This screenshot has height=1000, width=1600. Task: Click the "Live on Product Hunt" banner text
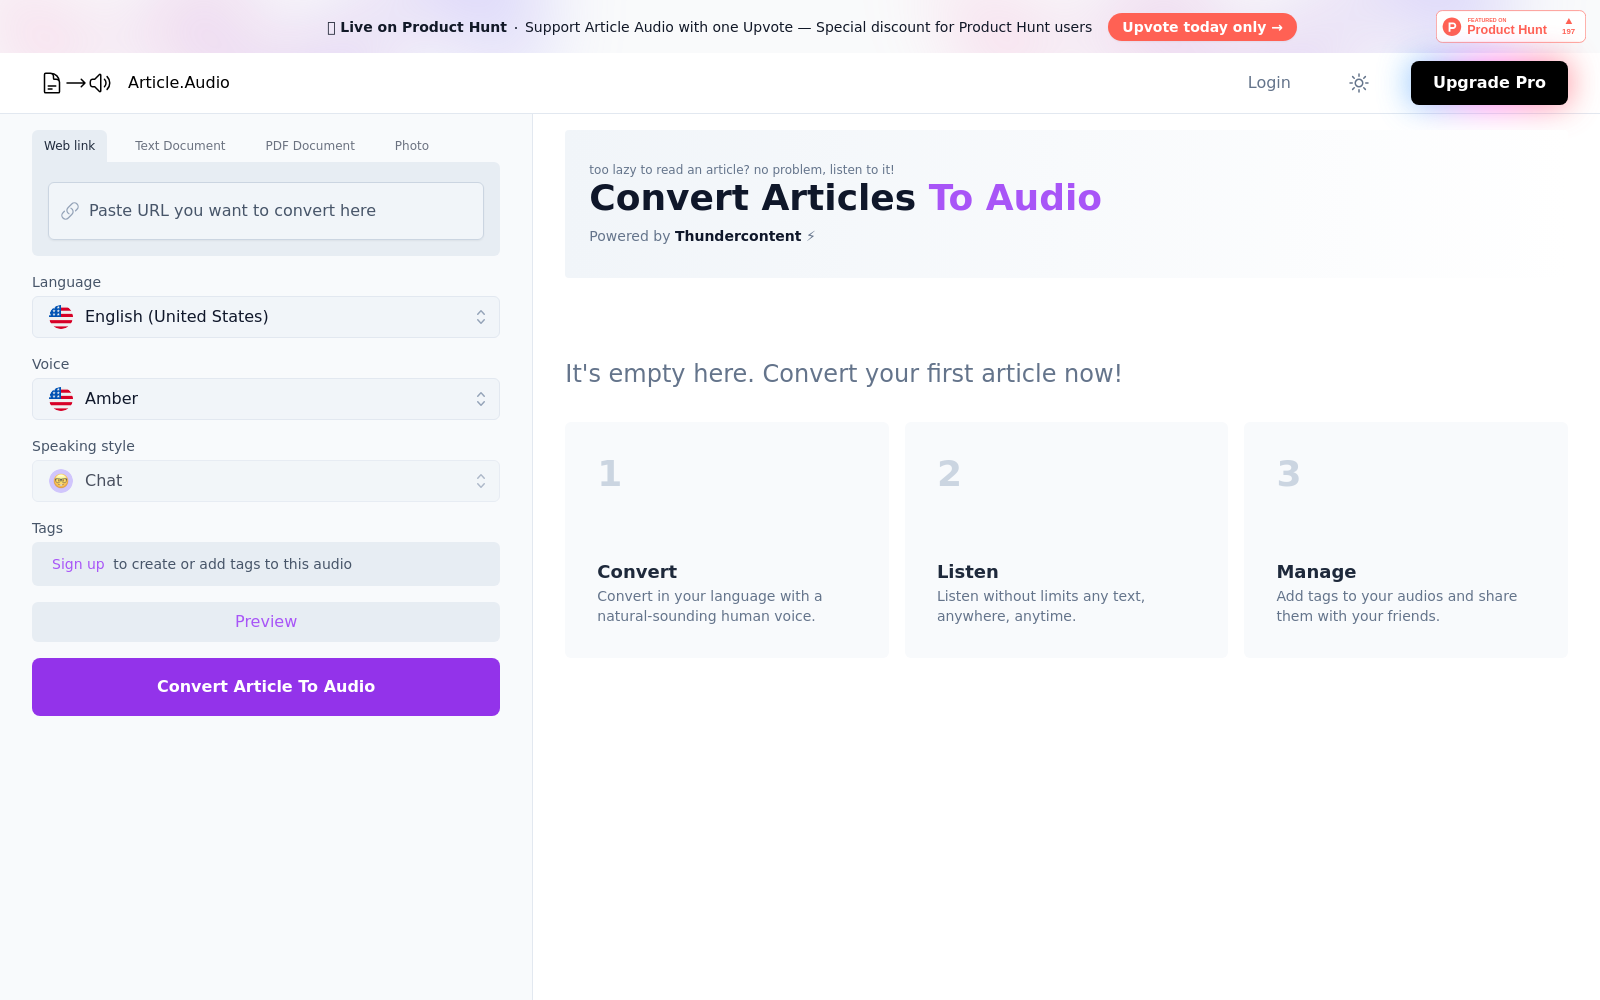point(423,27)
